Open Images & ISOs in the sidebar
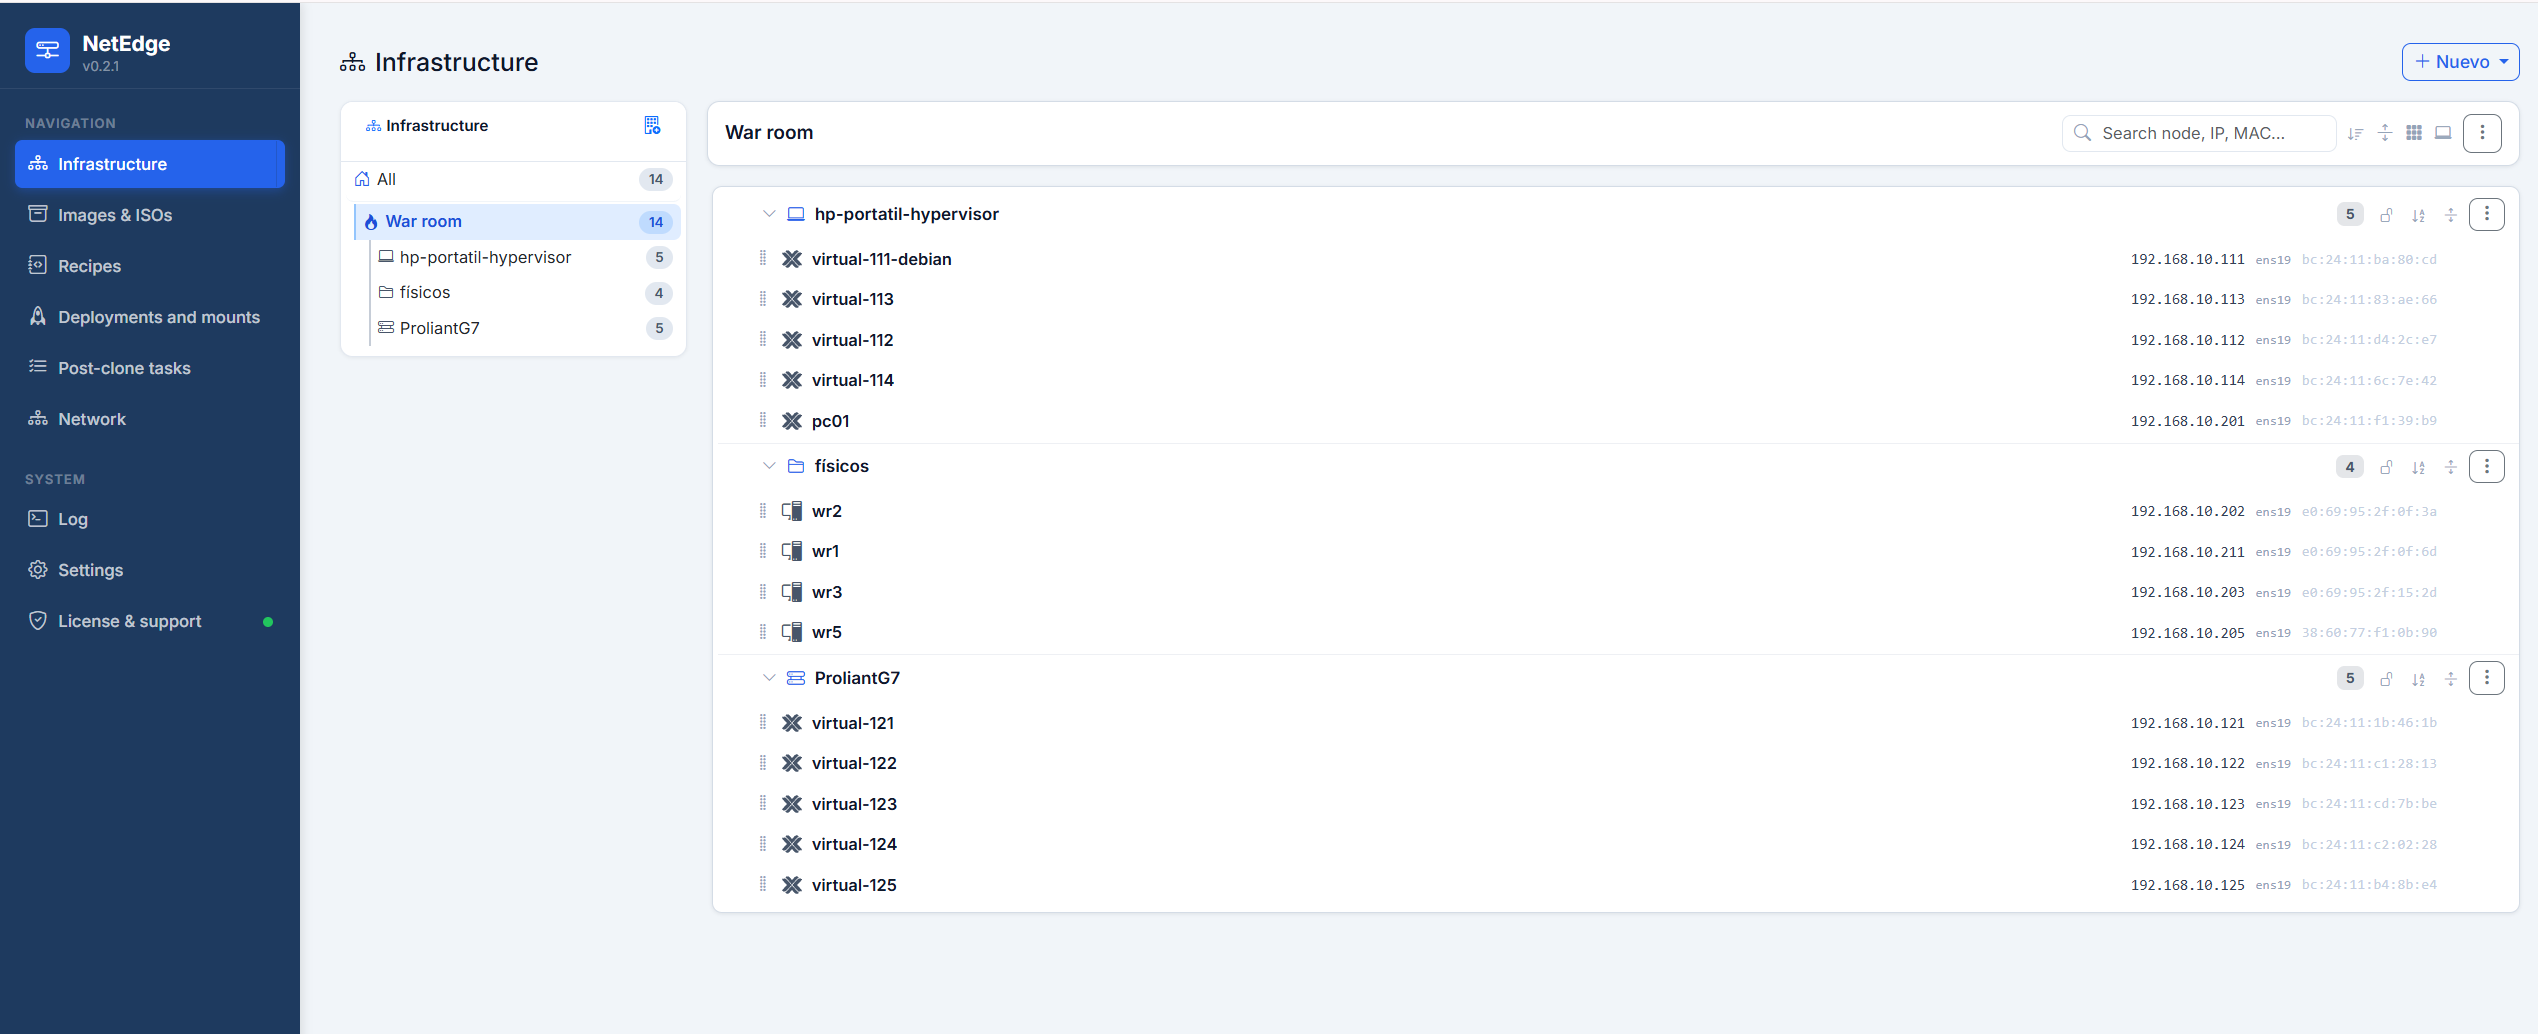This screenshot has width=2538, height=1034. (x=150, y=215)
